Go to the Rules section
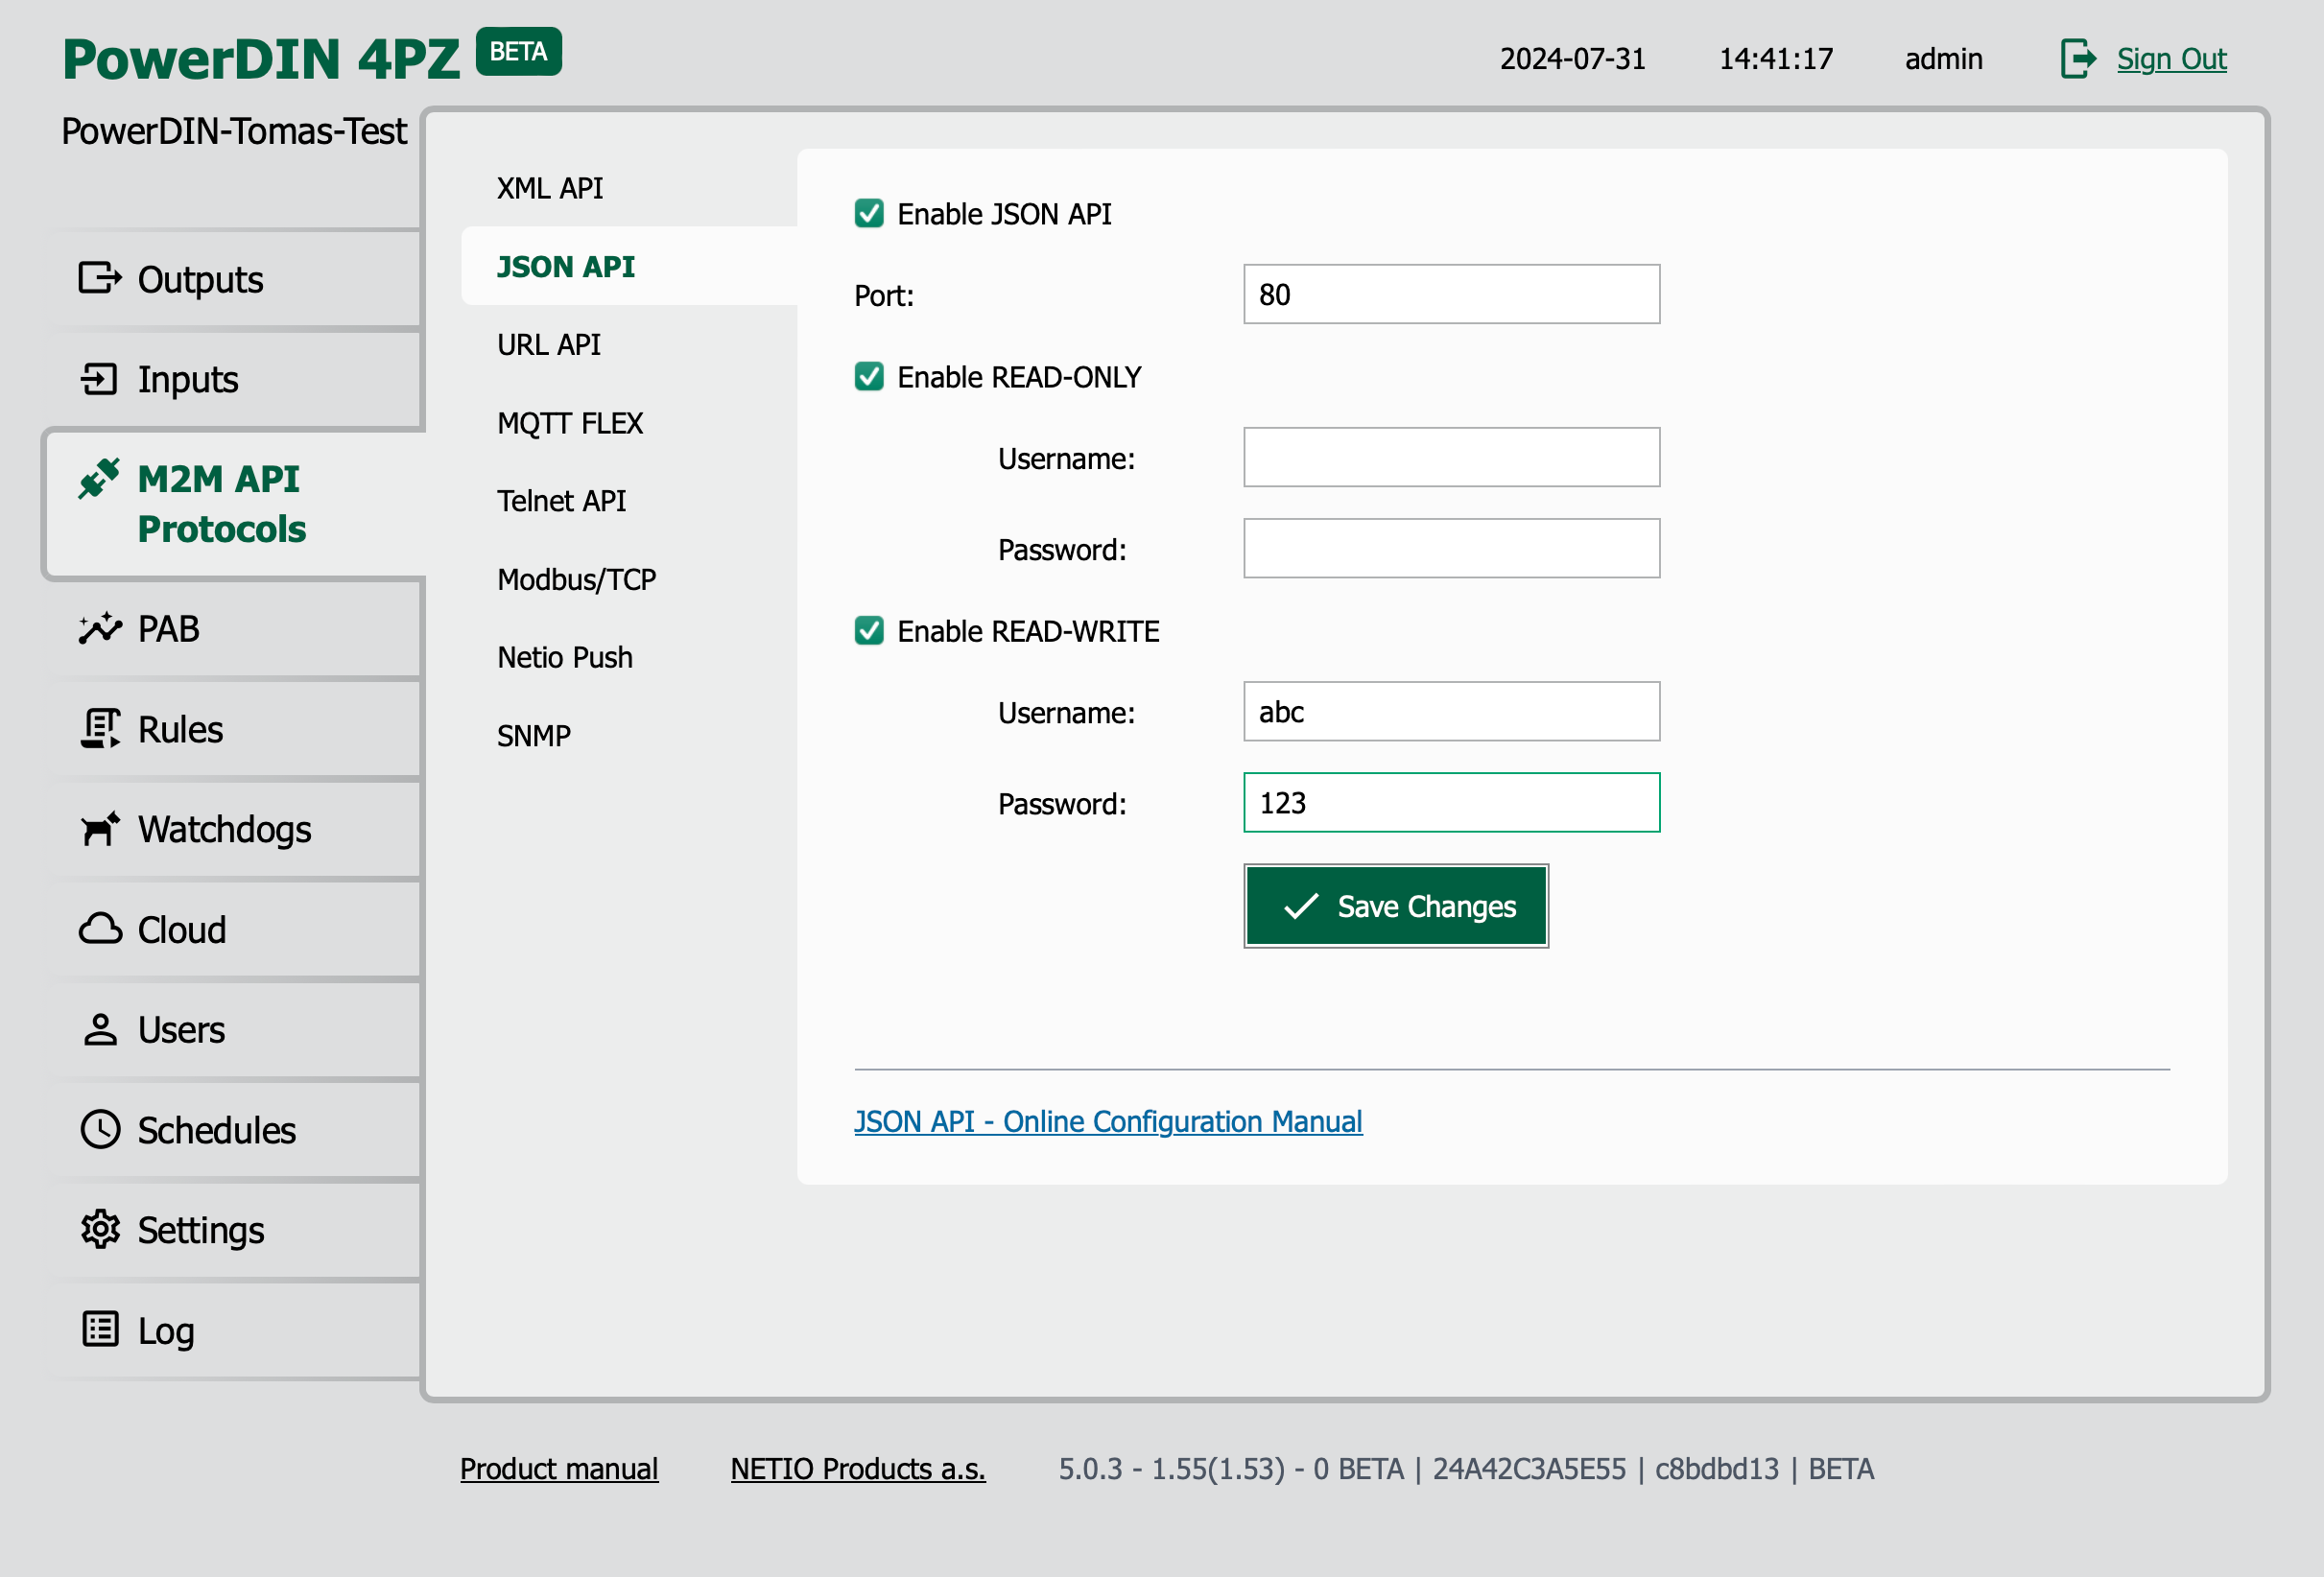2324x1577 pixels. pos(234,729)
